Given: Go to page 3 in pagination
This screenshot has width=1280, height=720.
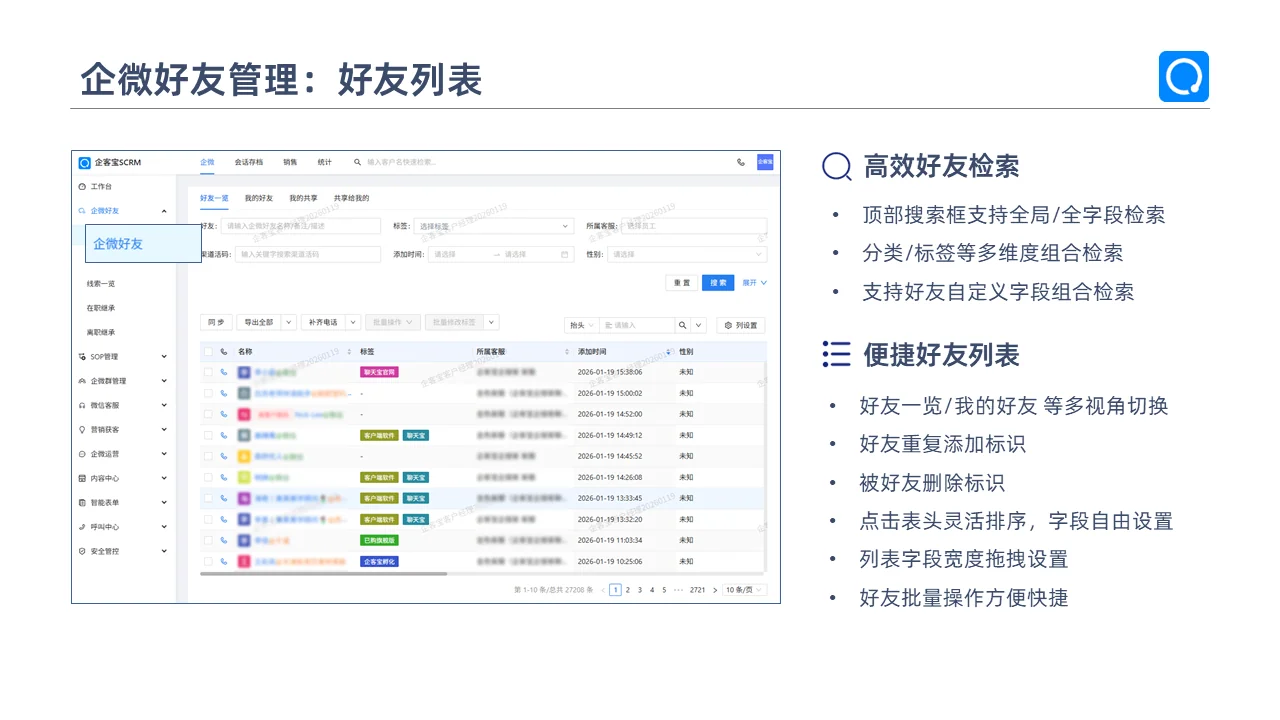Looking at the screenshot, I should (x=640, y=590).
